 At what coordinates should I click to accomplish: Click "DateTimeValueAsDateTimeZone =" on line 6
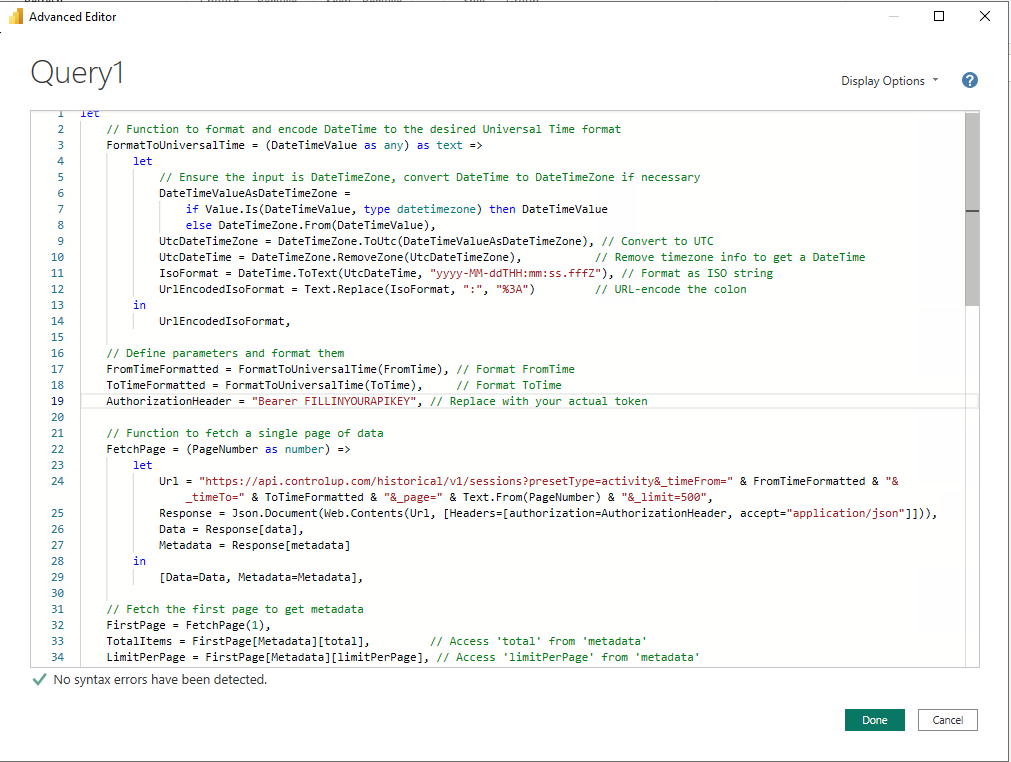(255, 193)
